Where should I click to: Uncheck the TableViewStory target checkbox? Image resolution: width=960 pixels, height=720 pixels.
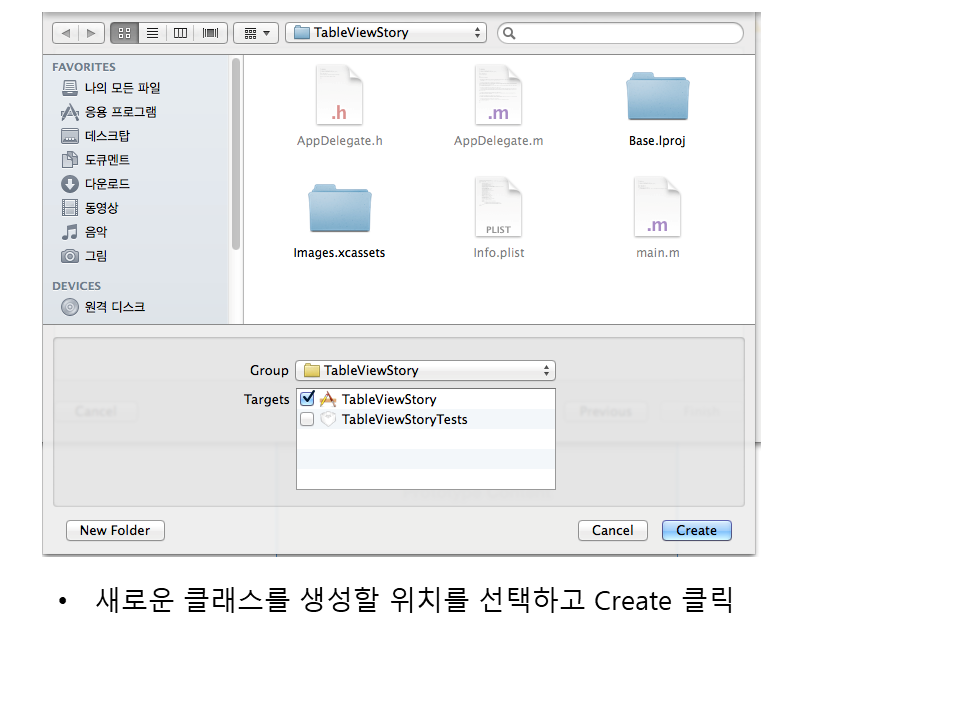308,399
